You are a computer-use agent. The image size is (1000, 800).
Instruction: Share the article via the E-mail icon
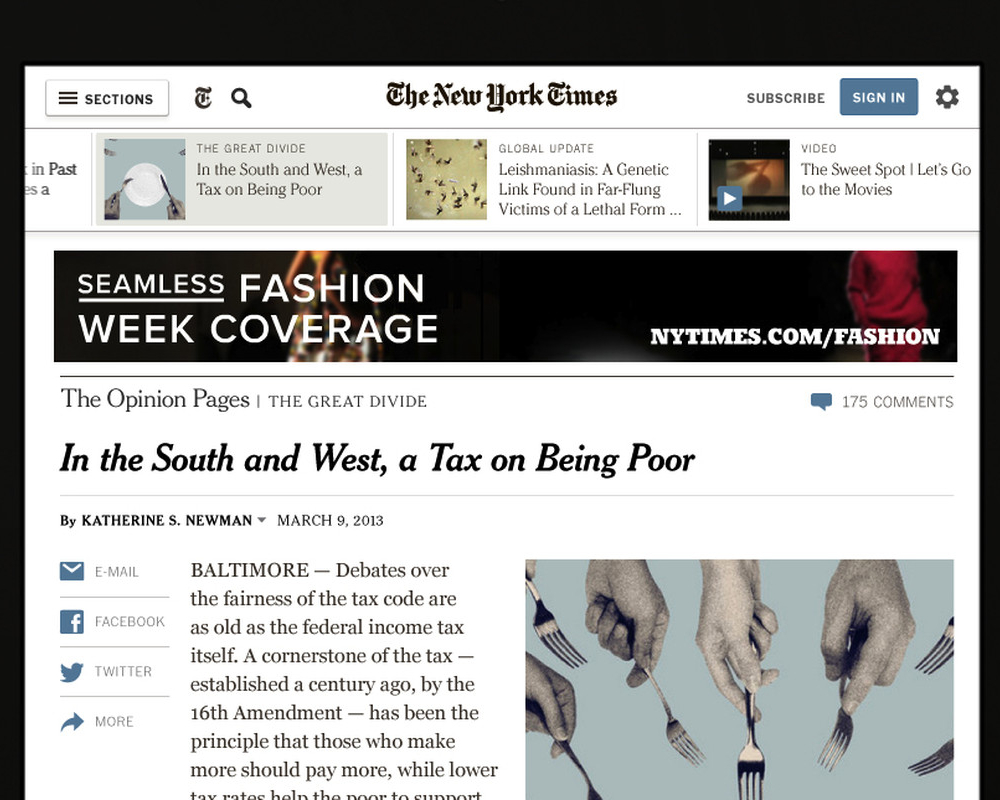[x=72, y=572]
